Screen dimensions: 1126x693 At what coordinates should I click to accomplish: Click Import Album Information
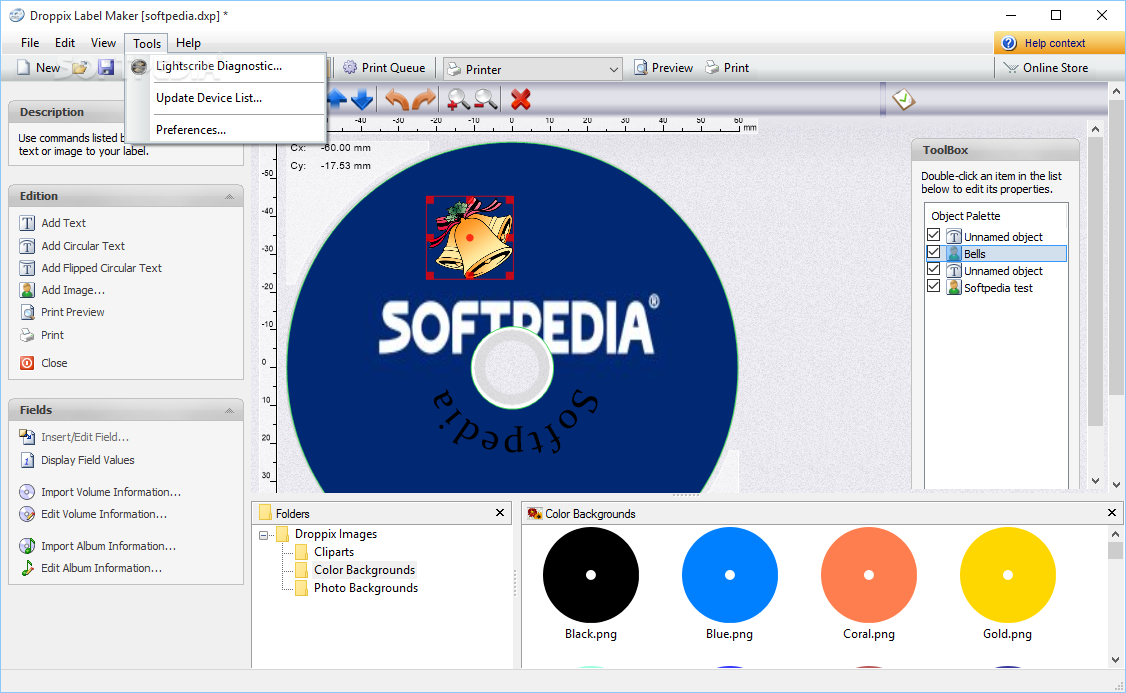coord(98,546)
